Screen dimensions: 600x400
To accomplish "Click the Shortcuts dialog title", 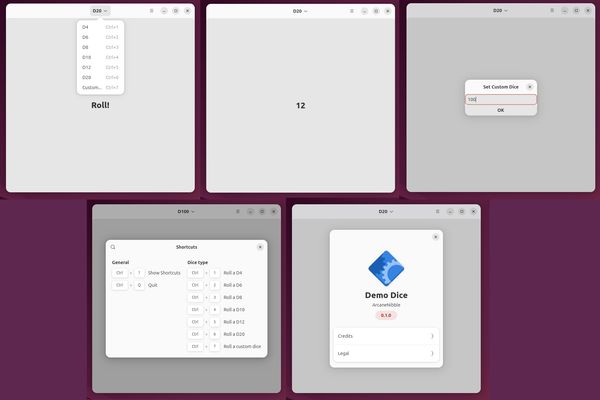I will [186, 247].
